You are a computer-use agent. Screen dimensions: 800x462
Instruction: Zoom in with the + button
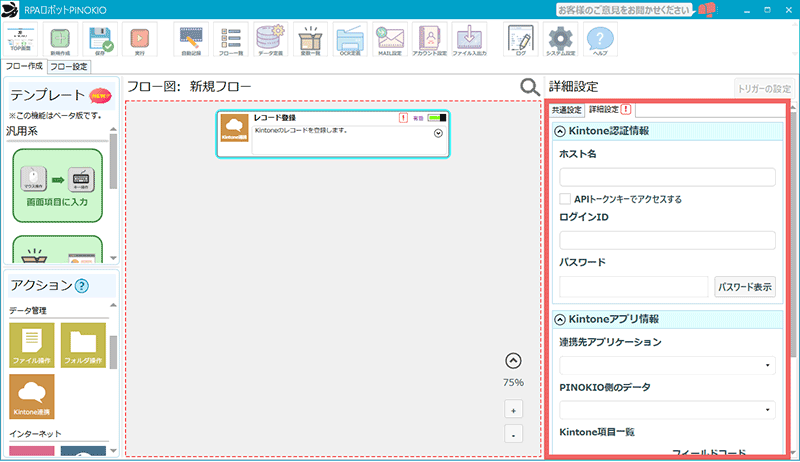coord(513,410)
